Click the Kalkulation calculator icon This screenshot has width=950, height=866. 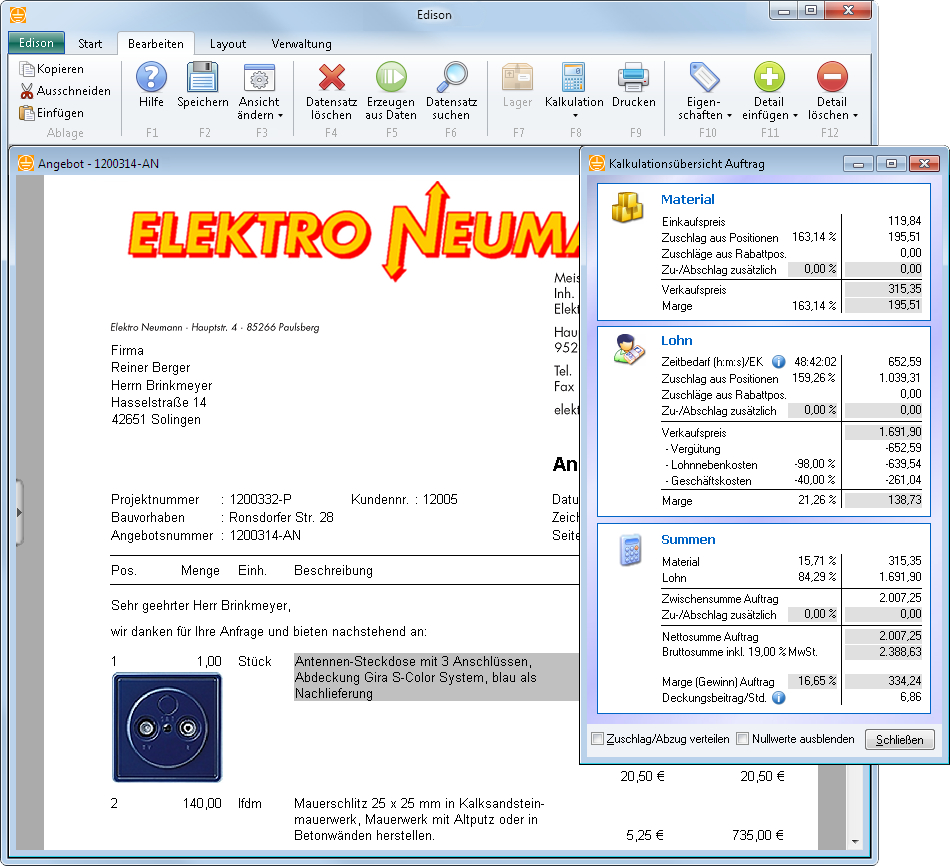pyautogui.click(x=574, y=78)
